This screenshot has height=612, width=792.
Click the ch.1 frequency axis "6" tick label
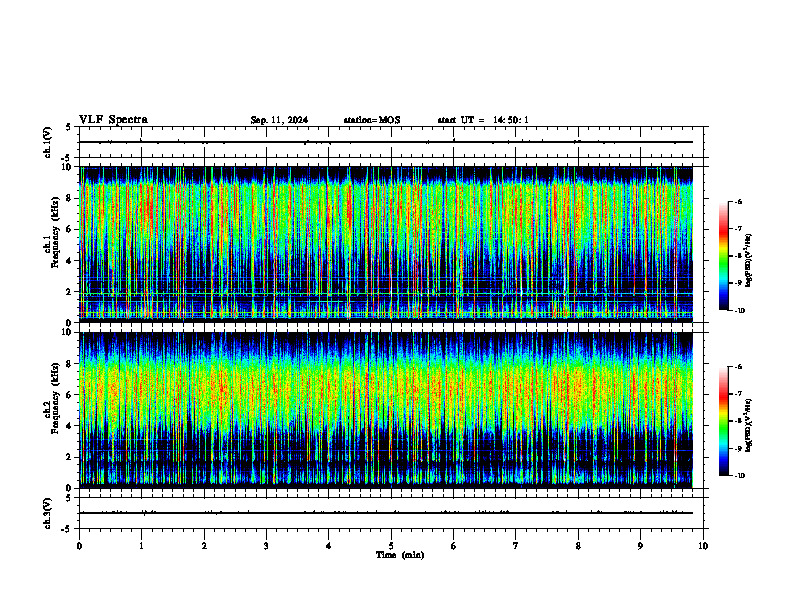click(70, 229)
